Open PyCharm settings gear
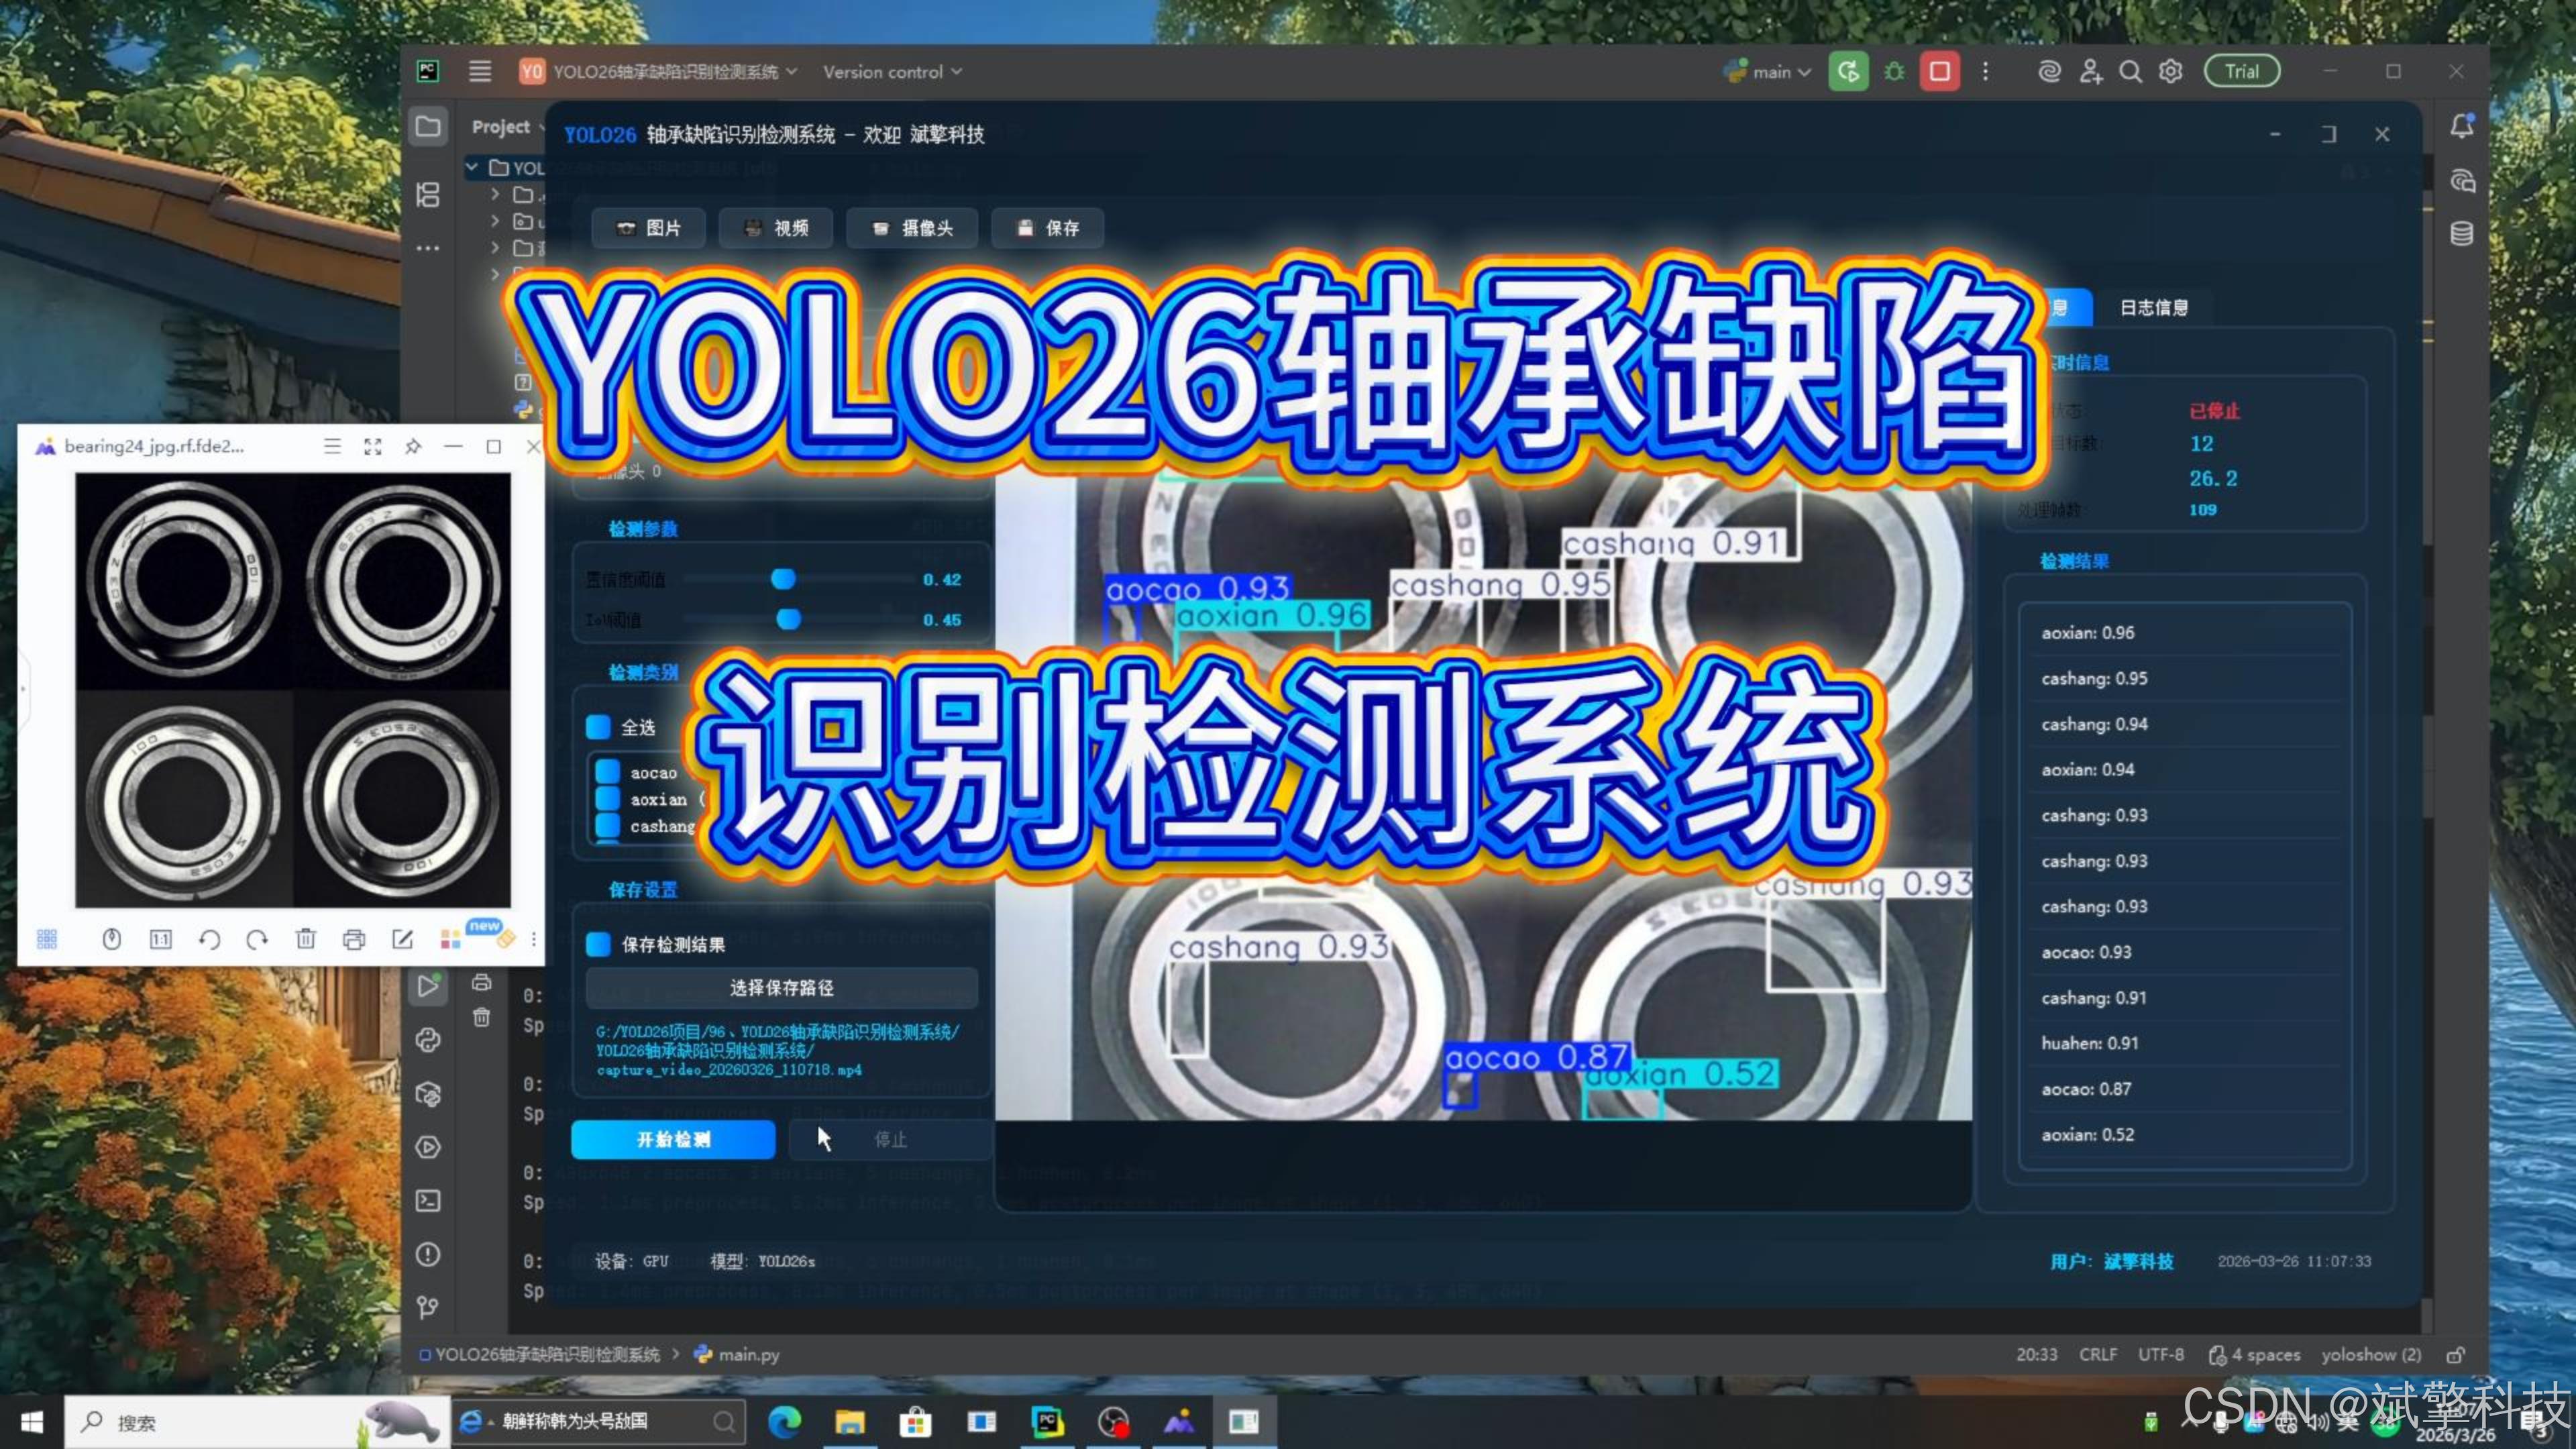This screenshot has width=2576, height=1449. 2170,71
